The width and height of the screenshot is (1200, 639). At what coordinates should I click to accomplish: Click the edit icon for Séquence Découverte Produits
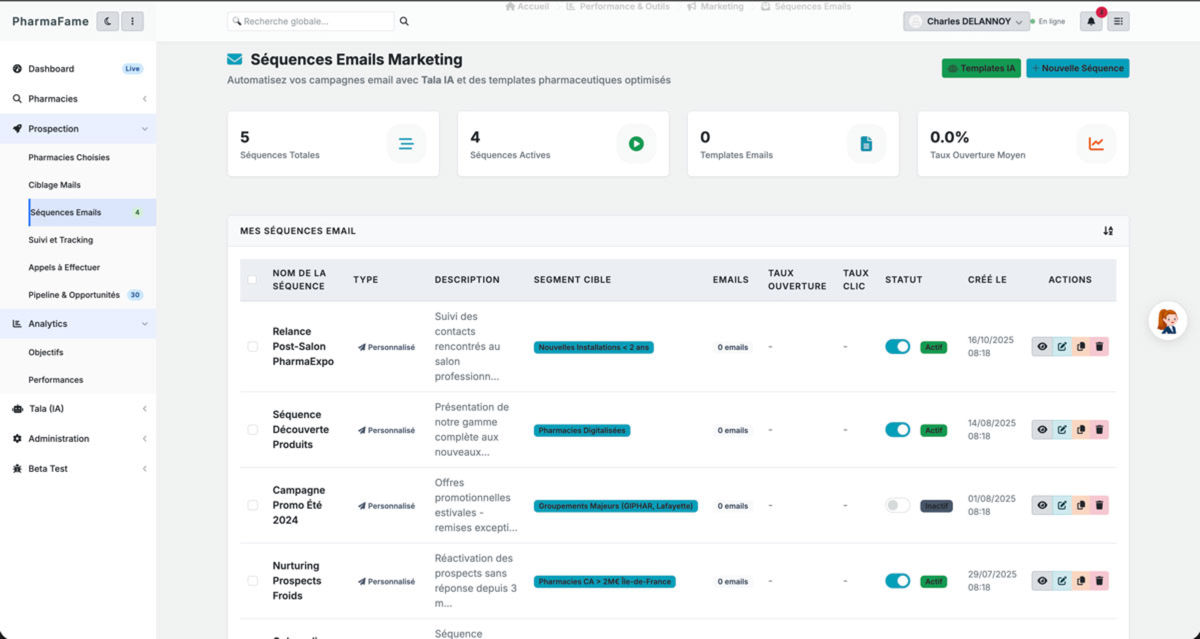[1060, 429]
